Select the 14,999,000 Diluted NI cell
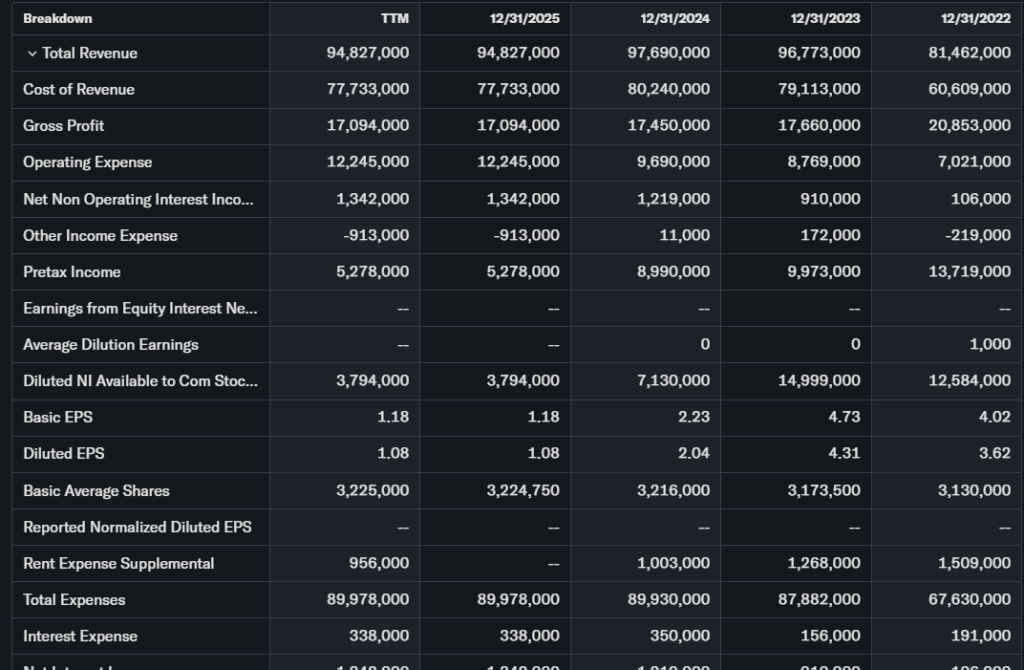The height and width of the screenshot is (670, 1024). (819, 381)
